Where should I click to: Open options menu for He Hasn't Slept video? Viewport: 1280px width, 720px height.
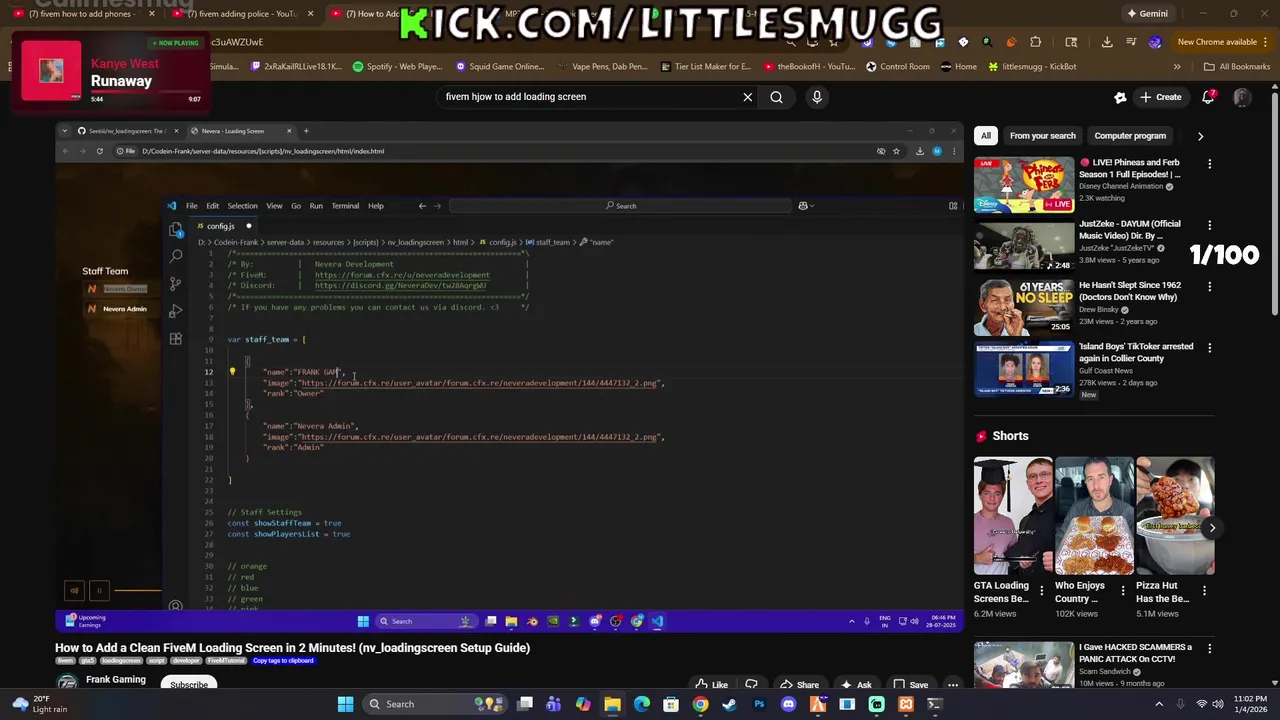click(x=1209, y=286)
